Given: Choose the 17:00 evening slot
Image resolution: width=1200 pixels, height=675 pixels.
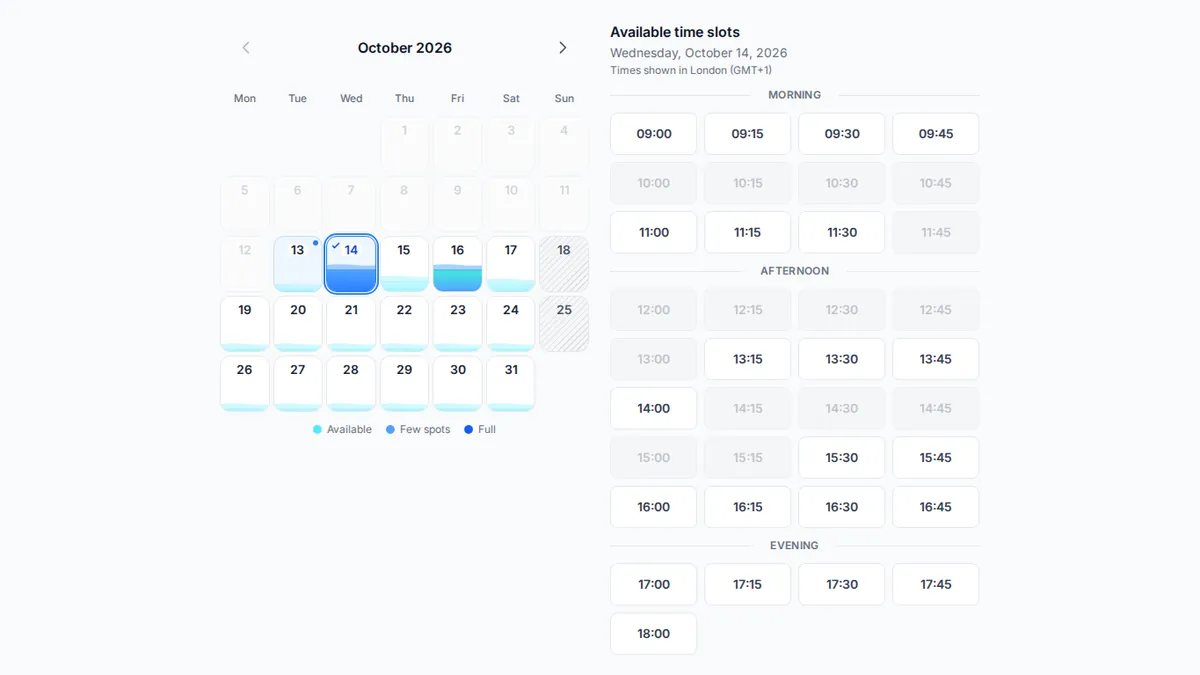Looking at the screenshot, I should [x=654, y=584].
